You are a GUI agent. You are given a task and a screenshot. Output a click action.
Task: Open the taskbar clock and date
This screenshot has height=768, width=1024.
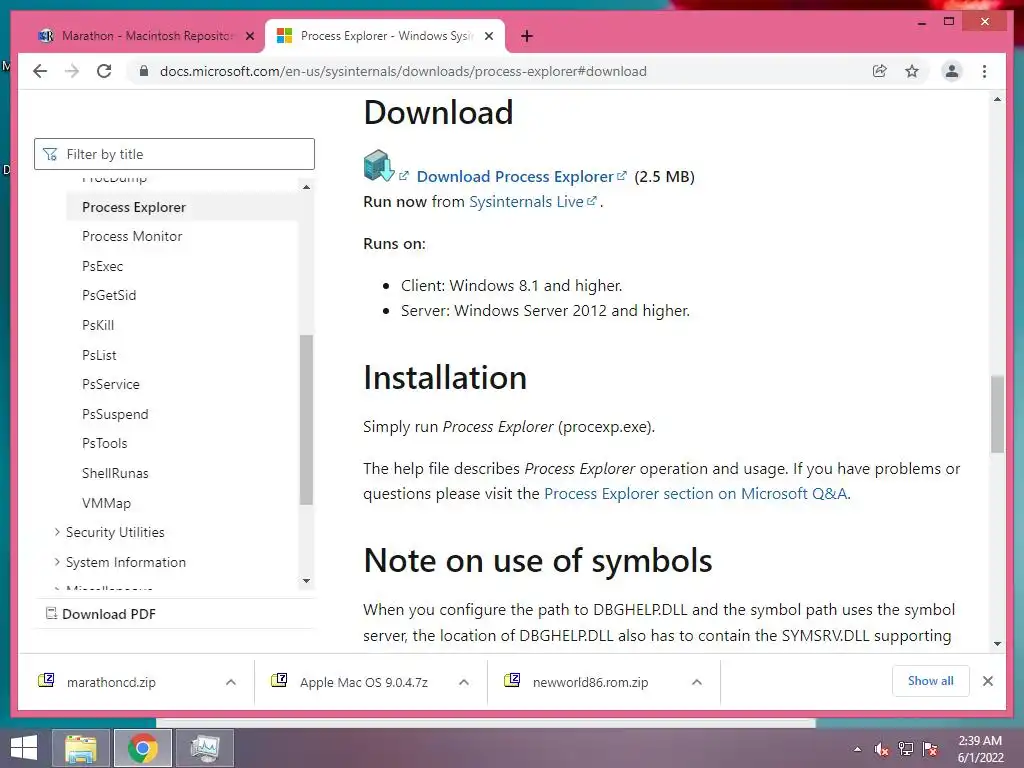click(x=980, y=749)
